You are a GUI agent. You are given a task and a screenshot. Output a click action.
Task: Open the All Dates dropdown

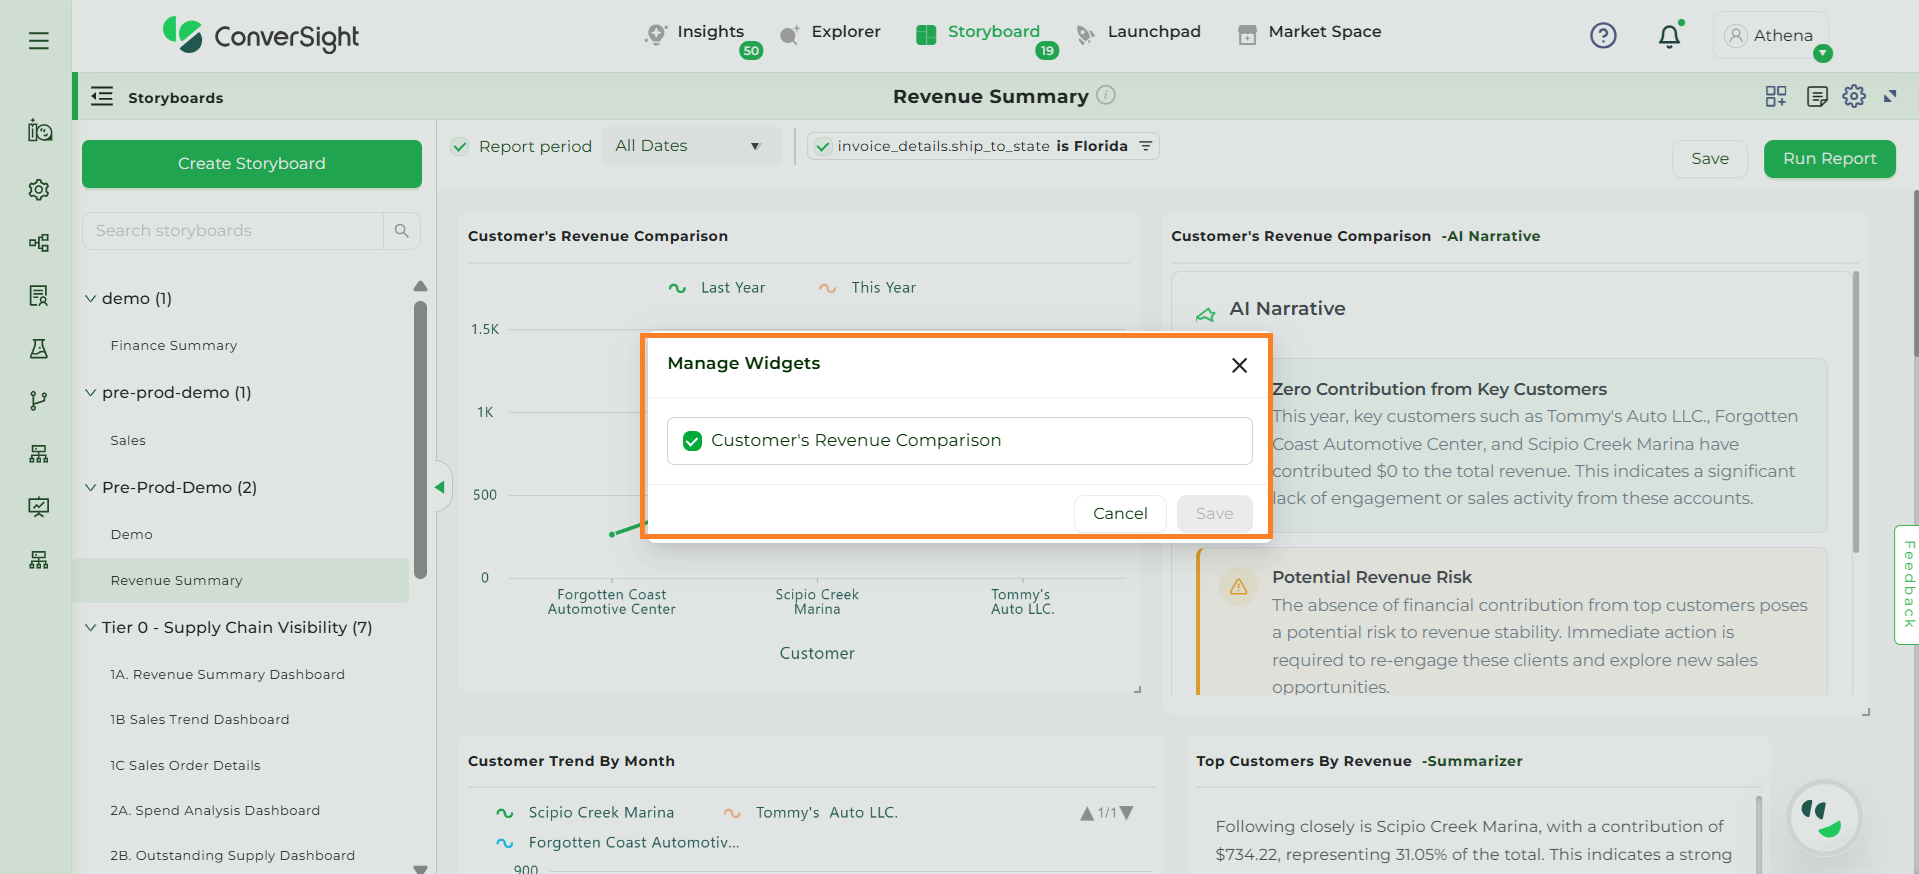click(x=690, y=146)
